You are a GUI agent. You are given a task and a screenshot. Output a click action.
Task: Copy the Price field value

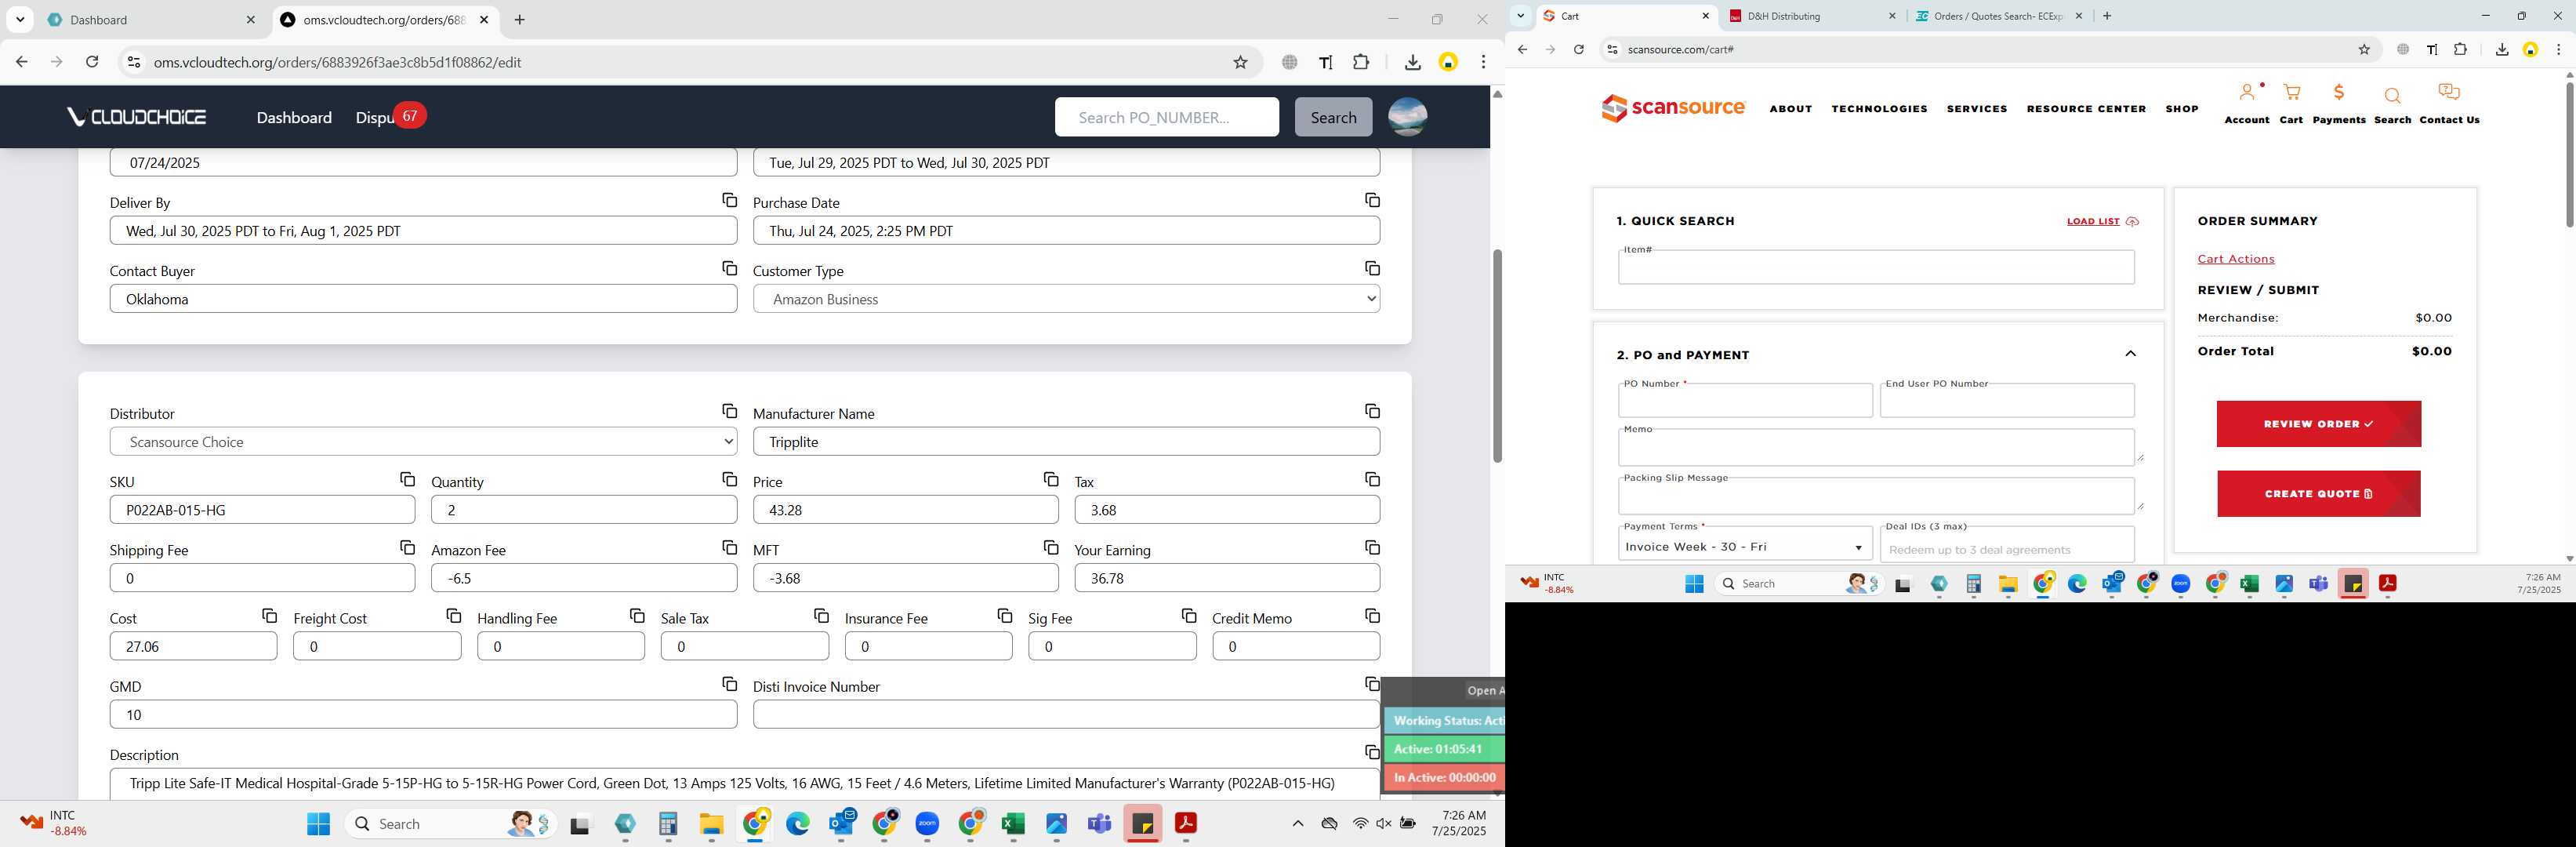point(1051,480)
